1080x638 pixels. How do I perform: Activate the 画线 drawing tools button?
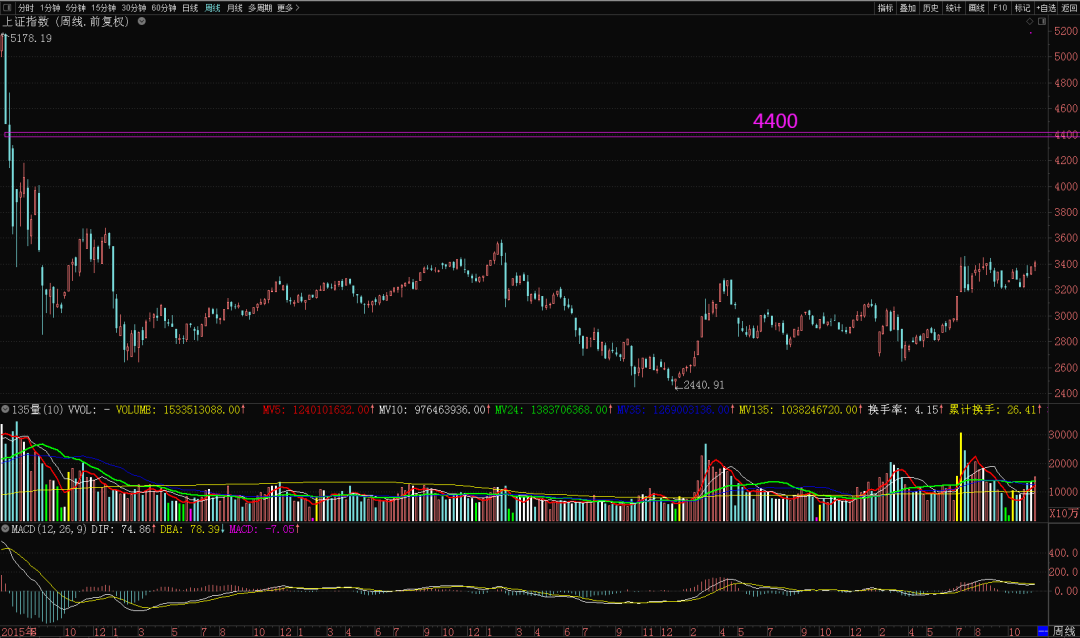click(977, 8)
